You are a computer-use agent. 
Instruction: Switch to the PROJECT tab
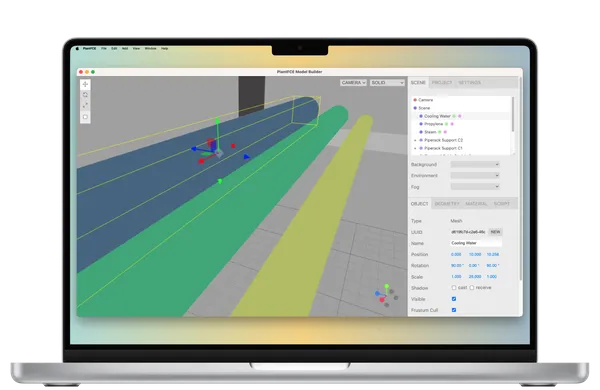click(x=442, y=83)
